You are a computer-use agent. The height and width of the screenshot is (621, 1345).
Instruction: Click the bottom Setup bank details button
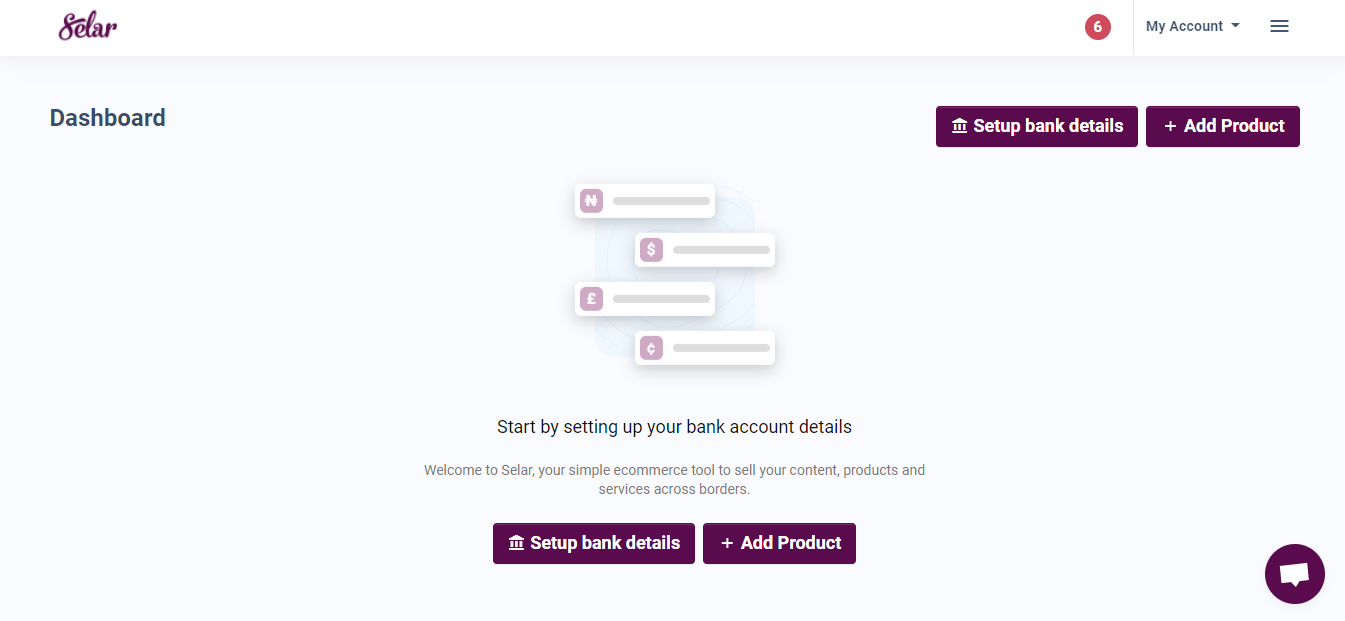point(594,543)
